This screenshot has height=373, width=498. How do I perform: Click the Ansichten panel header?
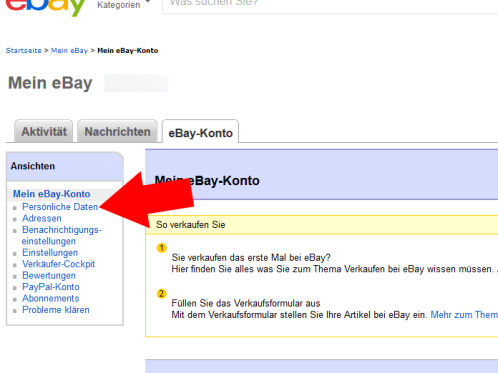click(65, 166)
